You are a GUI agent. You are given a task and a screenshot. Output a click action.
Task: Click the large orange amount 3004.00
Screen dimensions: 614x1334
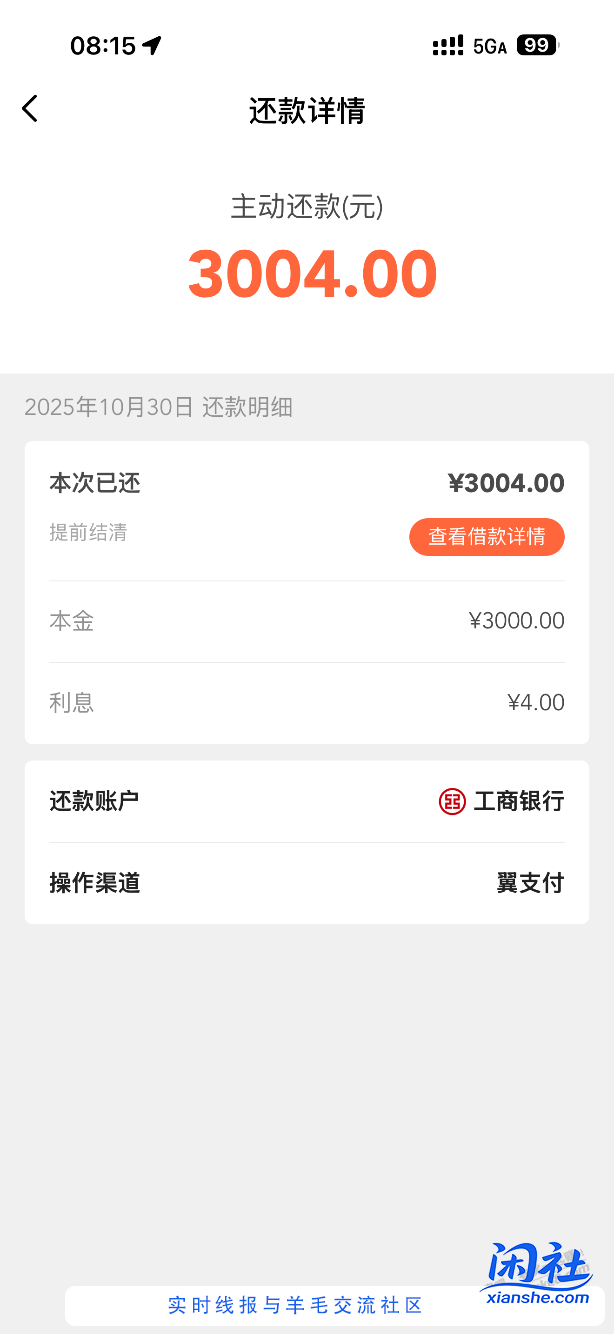click(312, 273)
